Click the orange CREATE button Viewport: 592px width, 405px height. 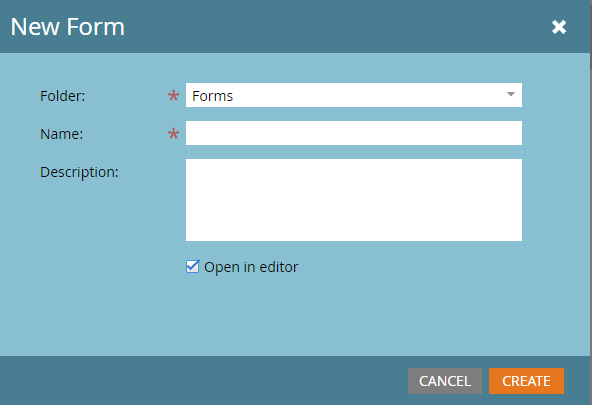coord(526,381)
